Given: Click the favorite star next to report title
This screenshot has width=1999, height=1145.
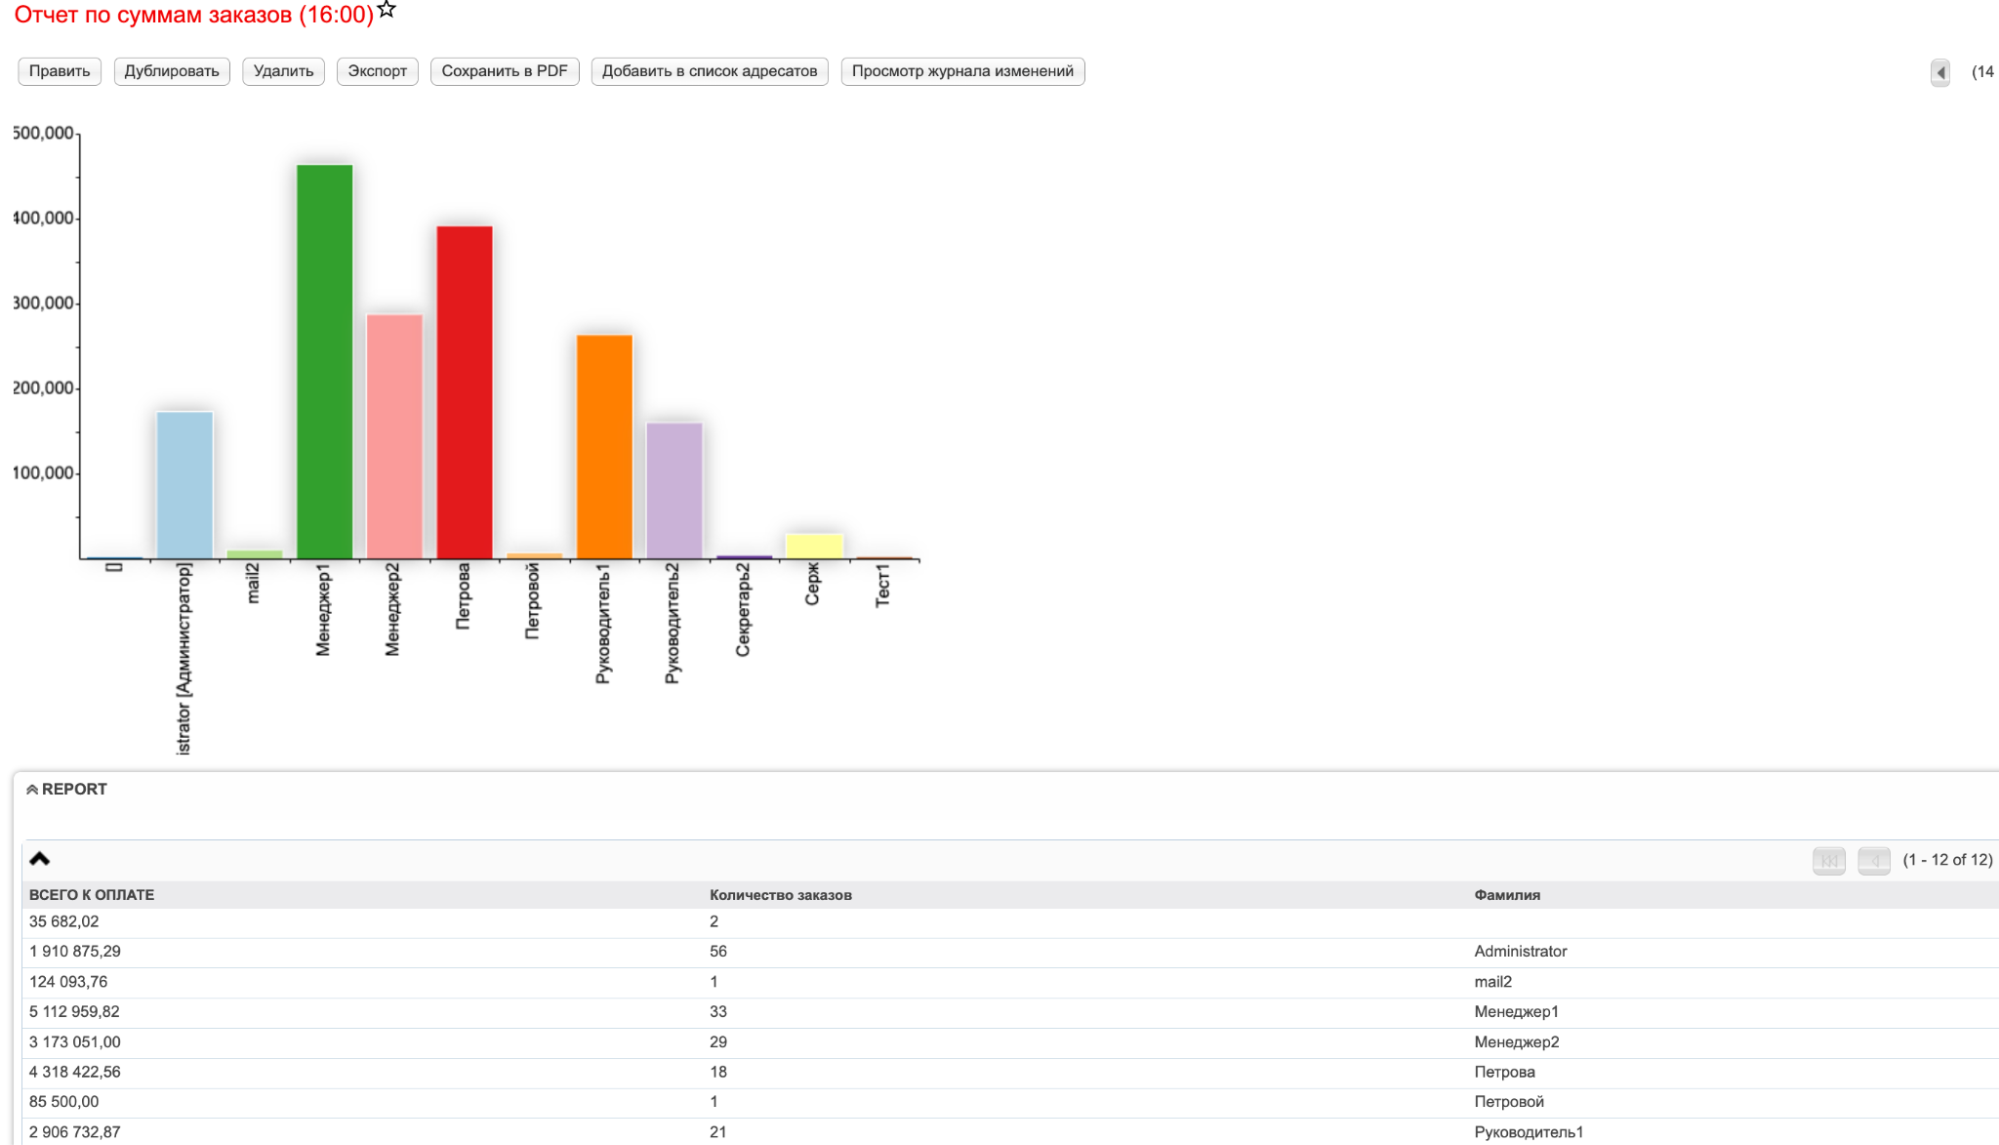Looking at the screenshot, I should pos(387,10).
